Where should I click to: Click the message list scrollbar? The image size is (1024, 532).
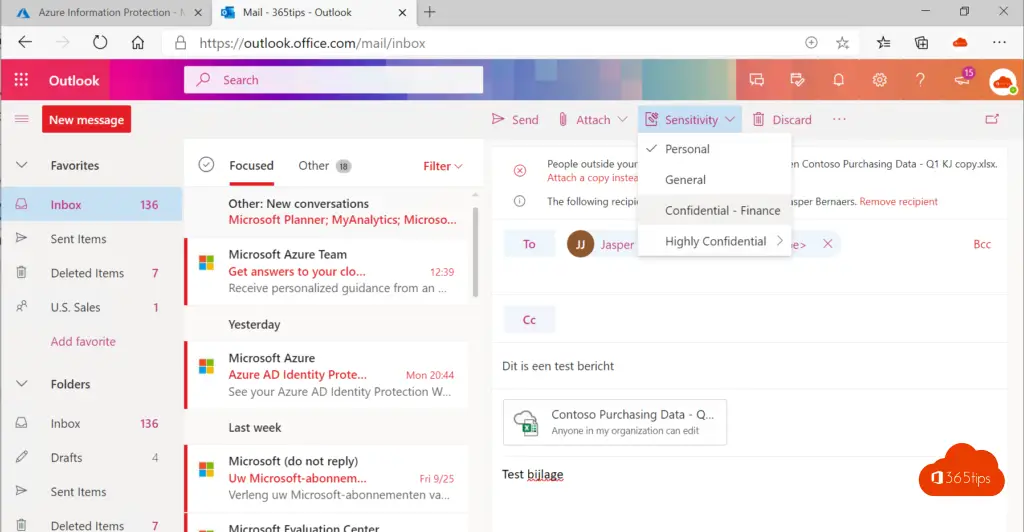pyautogui.click(x=475, y=251)
